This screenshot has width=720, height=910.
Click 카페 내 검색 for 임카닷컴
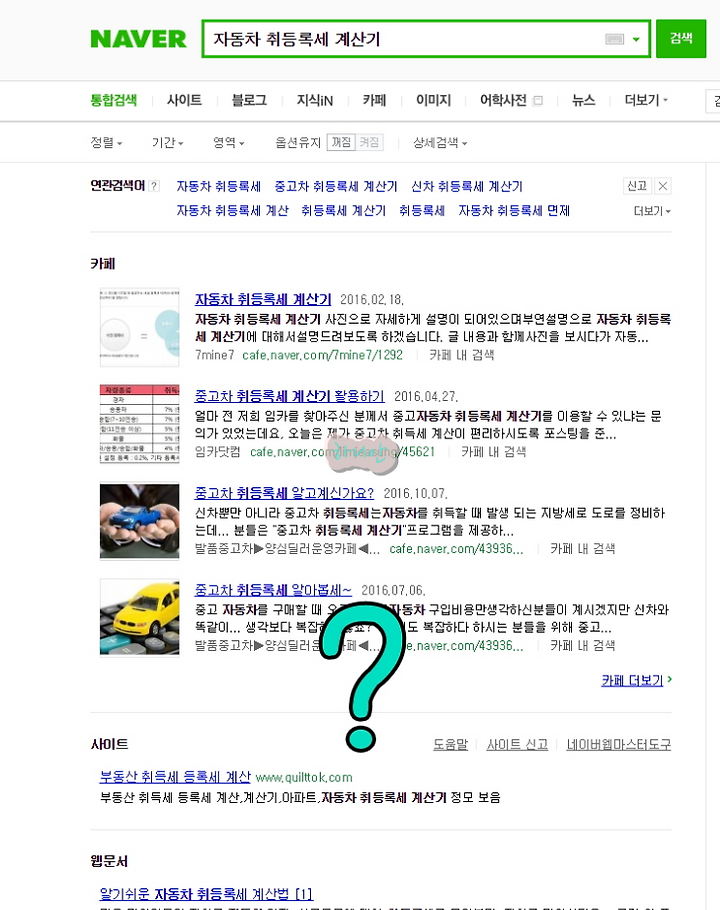pos(494,452)
